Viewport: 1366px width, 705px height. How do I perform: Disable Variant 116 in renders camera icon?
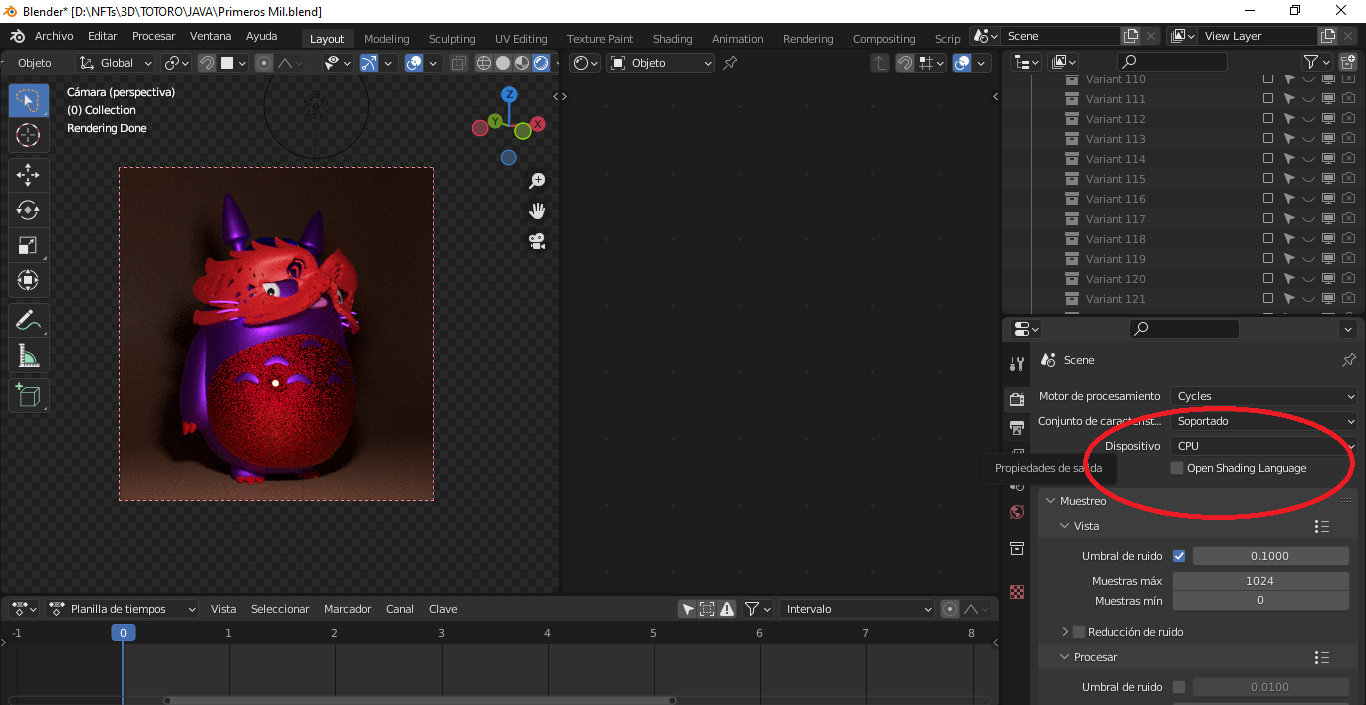pos(1348,199)
